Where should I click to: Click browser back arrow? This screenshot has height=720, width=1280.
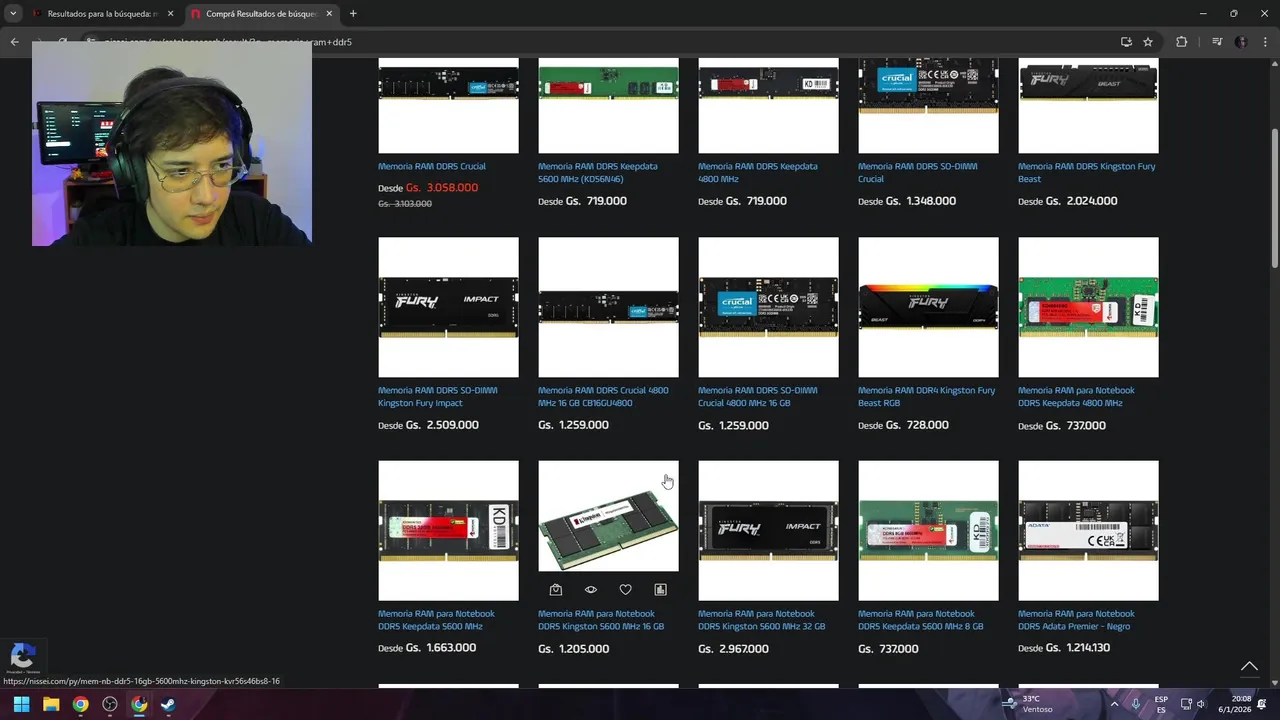[14, 42]
